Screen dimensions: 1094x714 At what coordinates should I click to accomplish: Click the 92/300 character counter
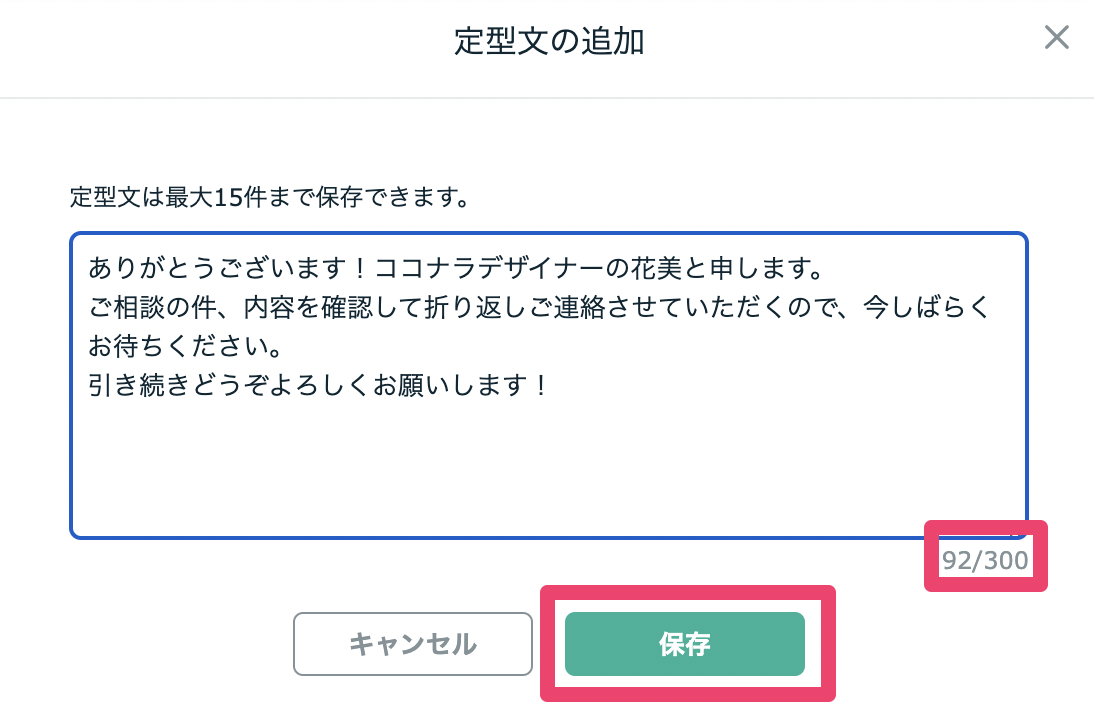click(985, 561)
